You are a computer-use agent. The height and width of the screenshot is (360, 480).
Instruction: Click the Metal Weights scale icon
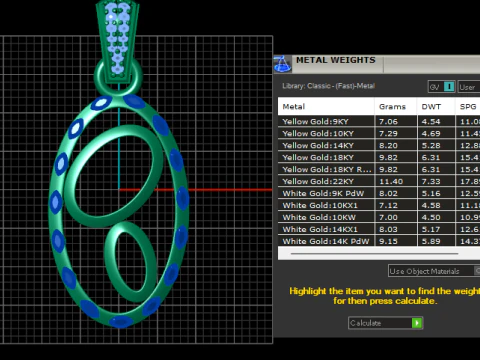pyautogui.click(x=282, y=64)
